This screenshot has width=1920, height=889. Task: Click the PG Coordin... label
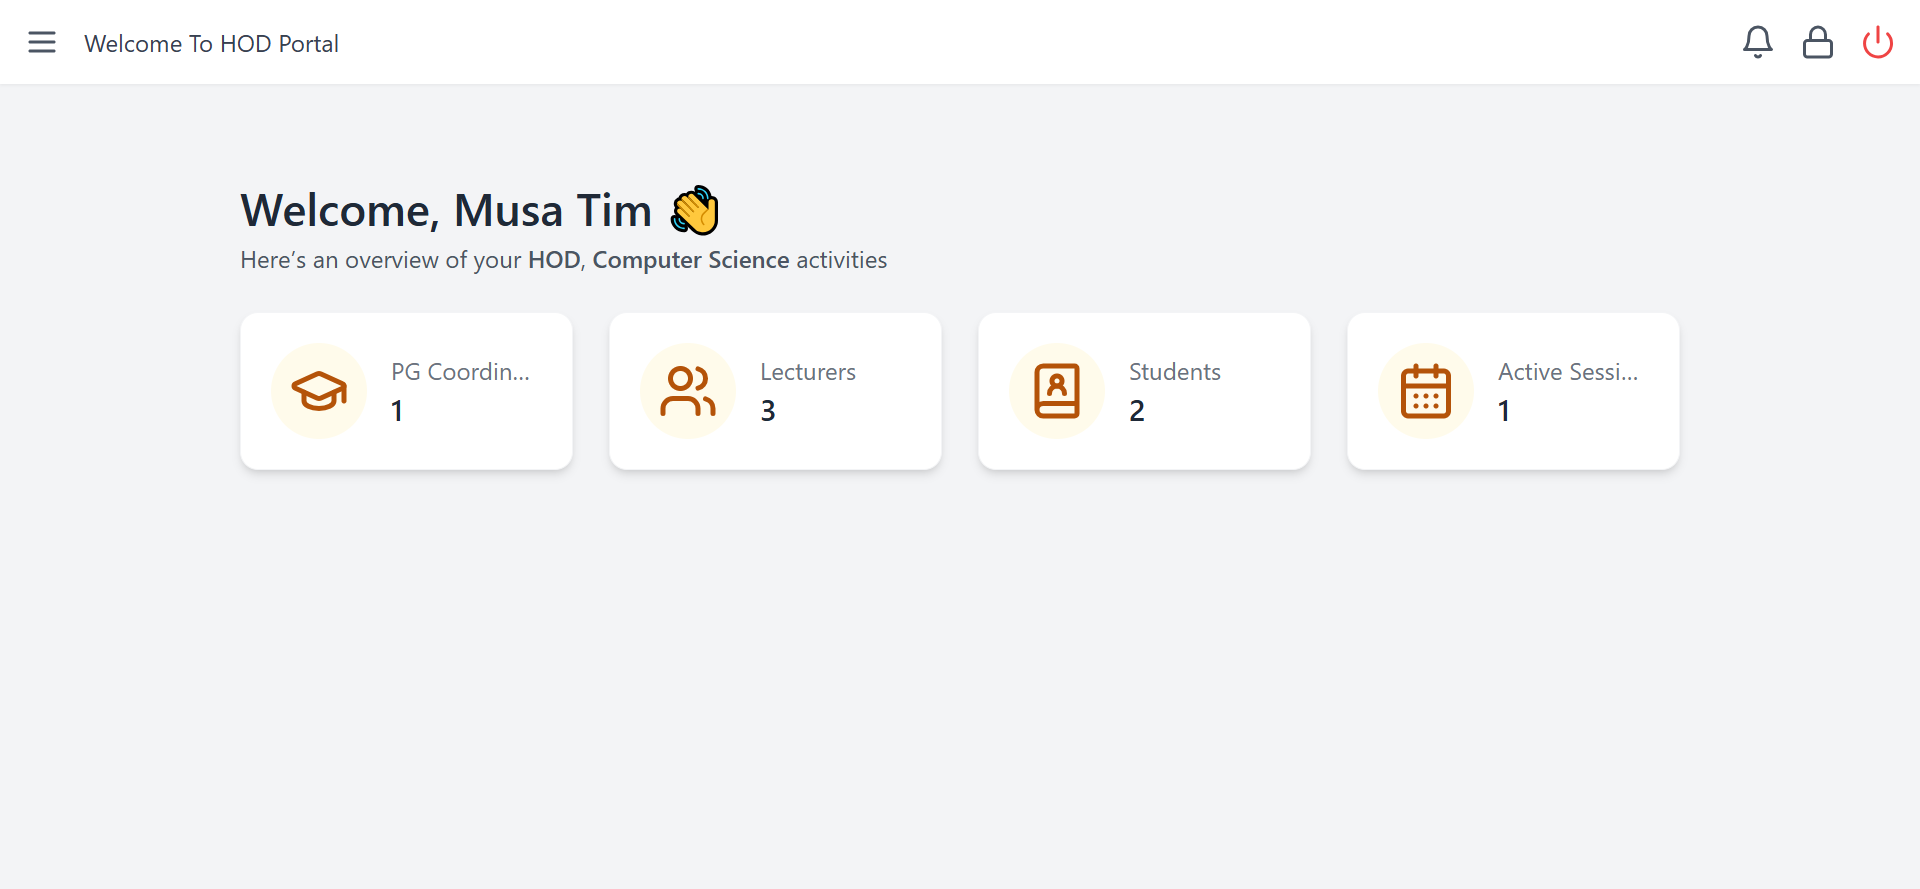(x=460, y=372)
